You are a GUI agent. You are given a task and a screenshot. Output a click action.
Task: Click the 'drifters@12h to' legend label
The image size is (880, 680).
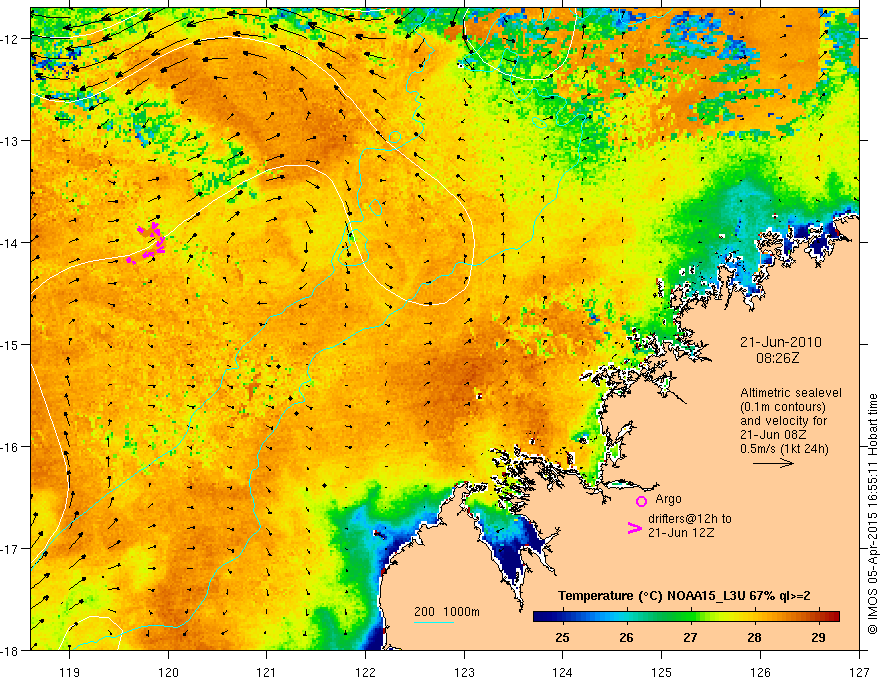click(x=690, y=519)
